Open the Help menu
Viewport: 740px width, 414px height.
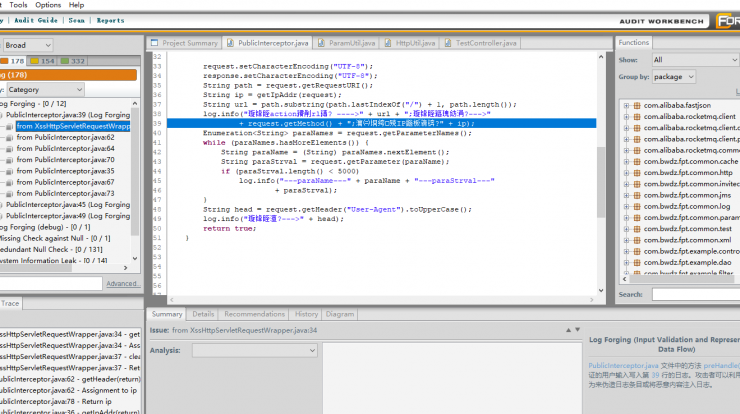click(x=76, y=5)
